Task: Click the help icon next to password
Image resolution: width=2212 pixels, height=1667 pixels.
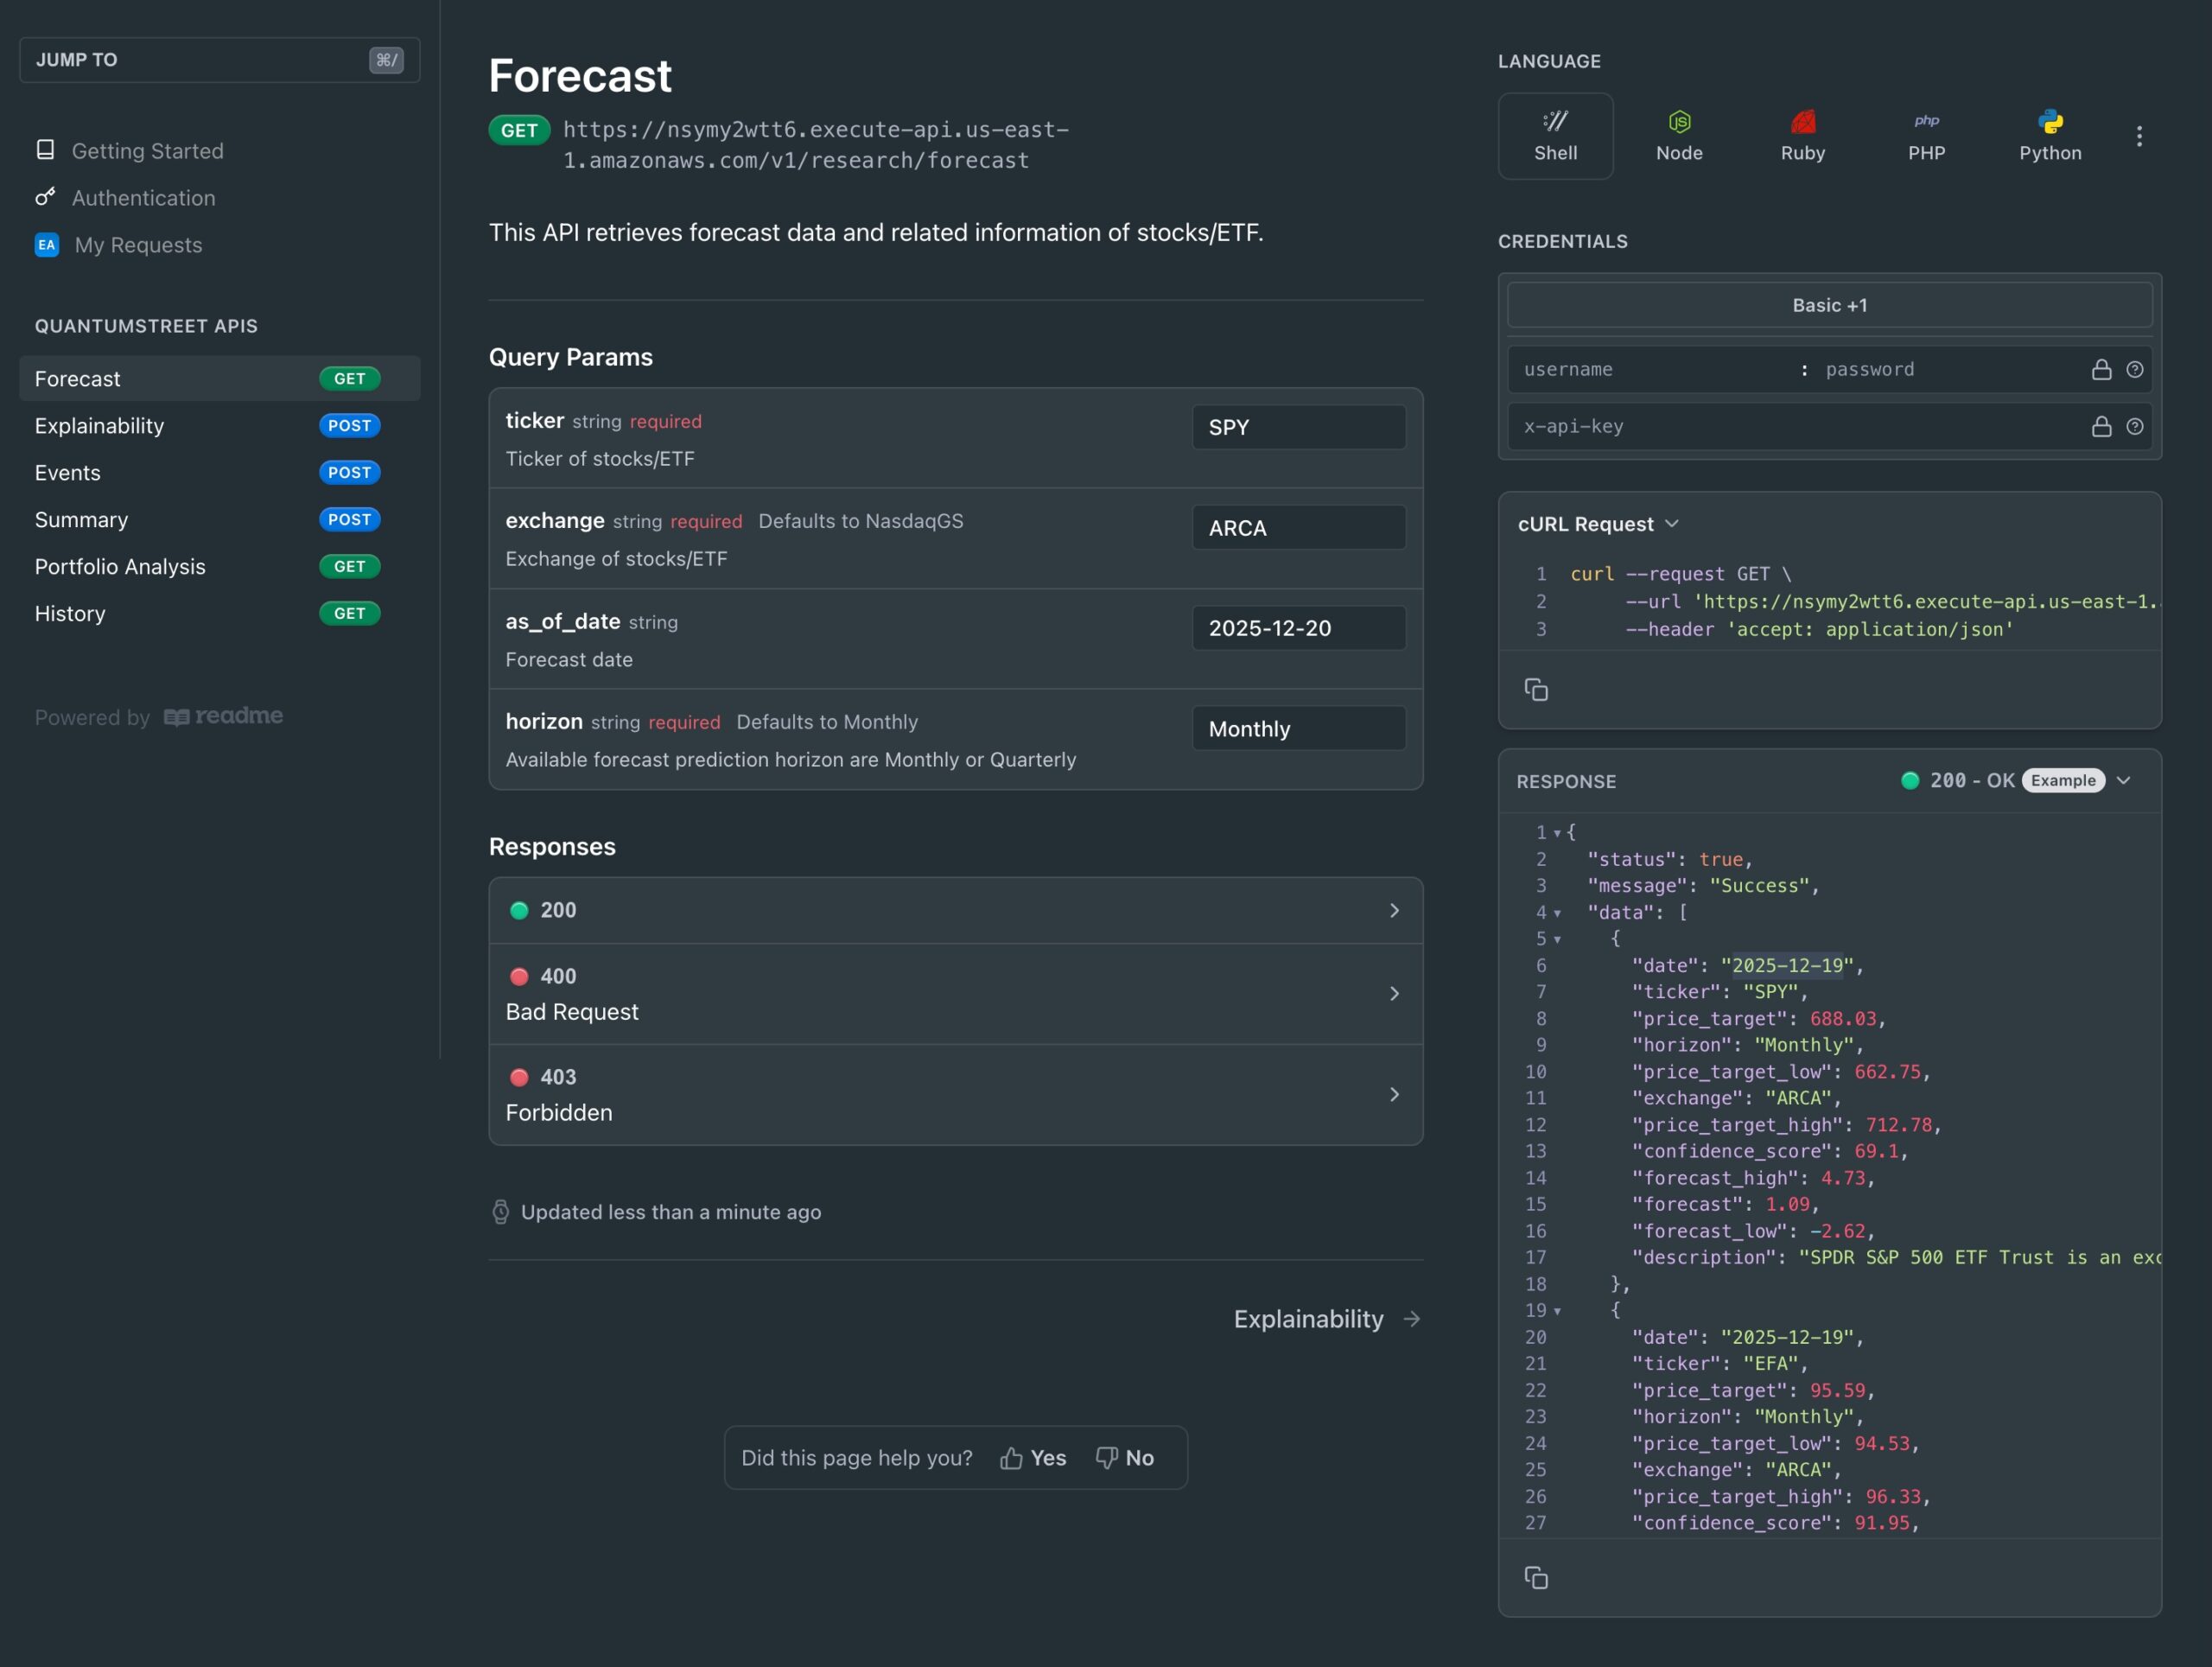Action: point(2134,370)
